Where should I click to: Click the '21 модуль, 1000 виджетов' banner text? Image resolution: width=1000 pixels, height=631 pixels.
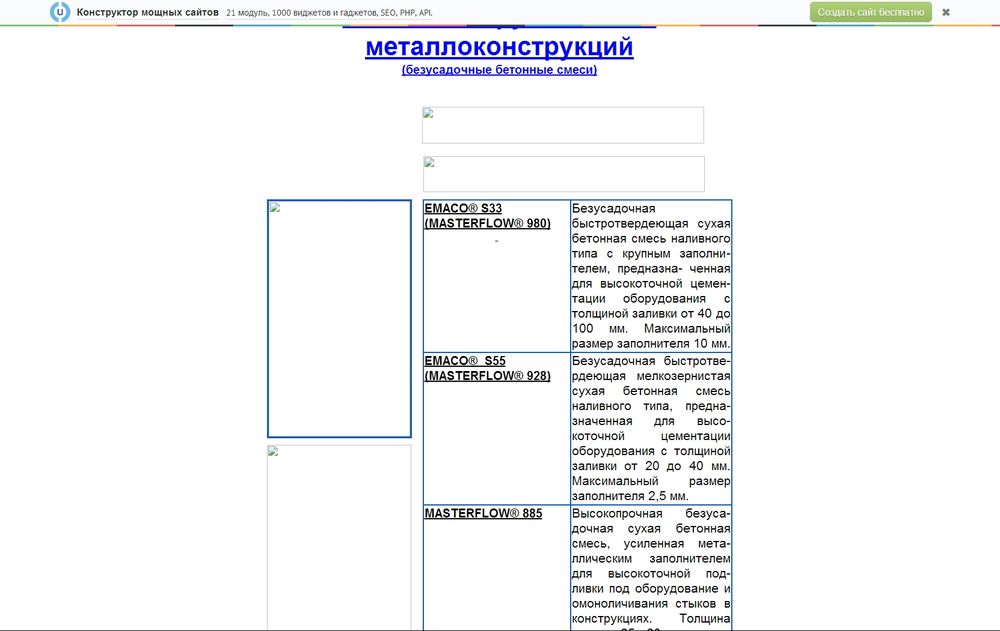[329, 13]
